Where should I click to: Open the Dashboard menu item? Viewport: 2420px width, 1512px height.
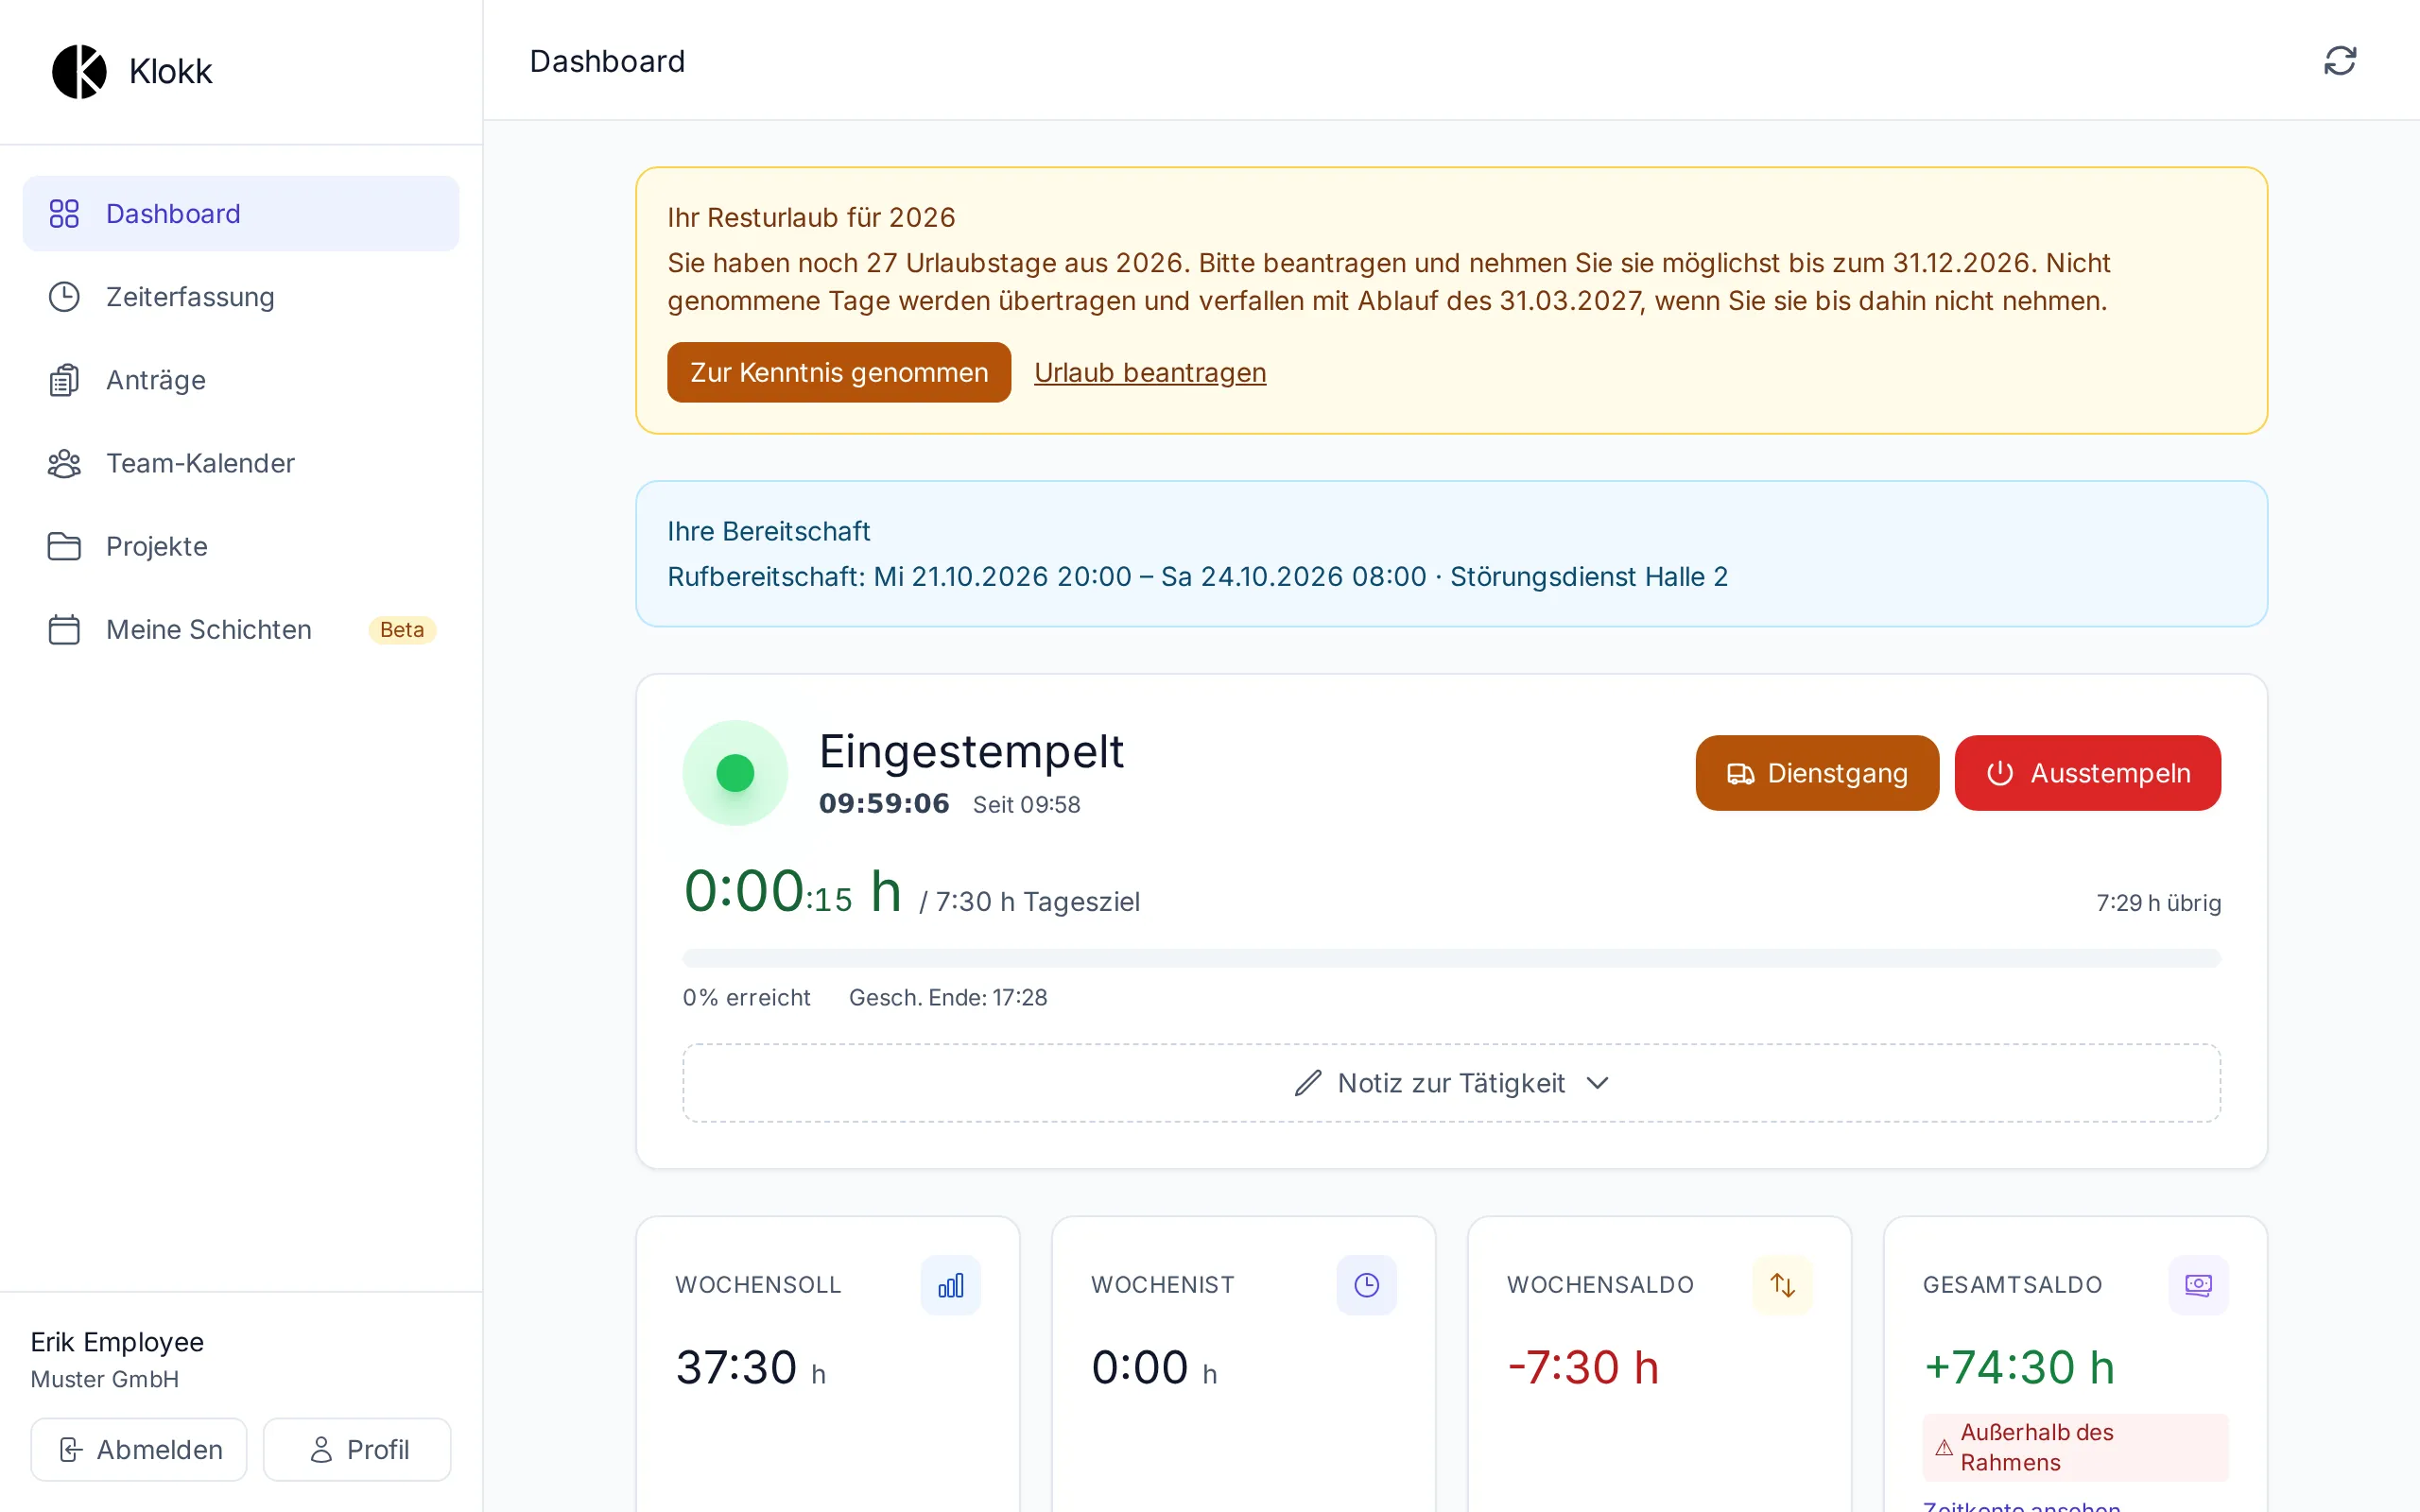(241, 213)
